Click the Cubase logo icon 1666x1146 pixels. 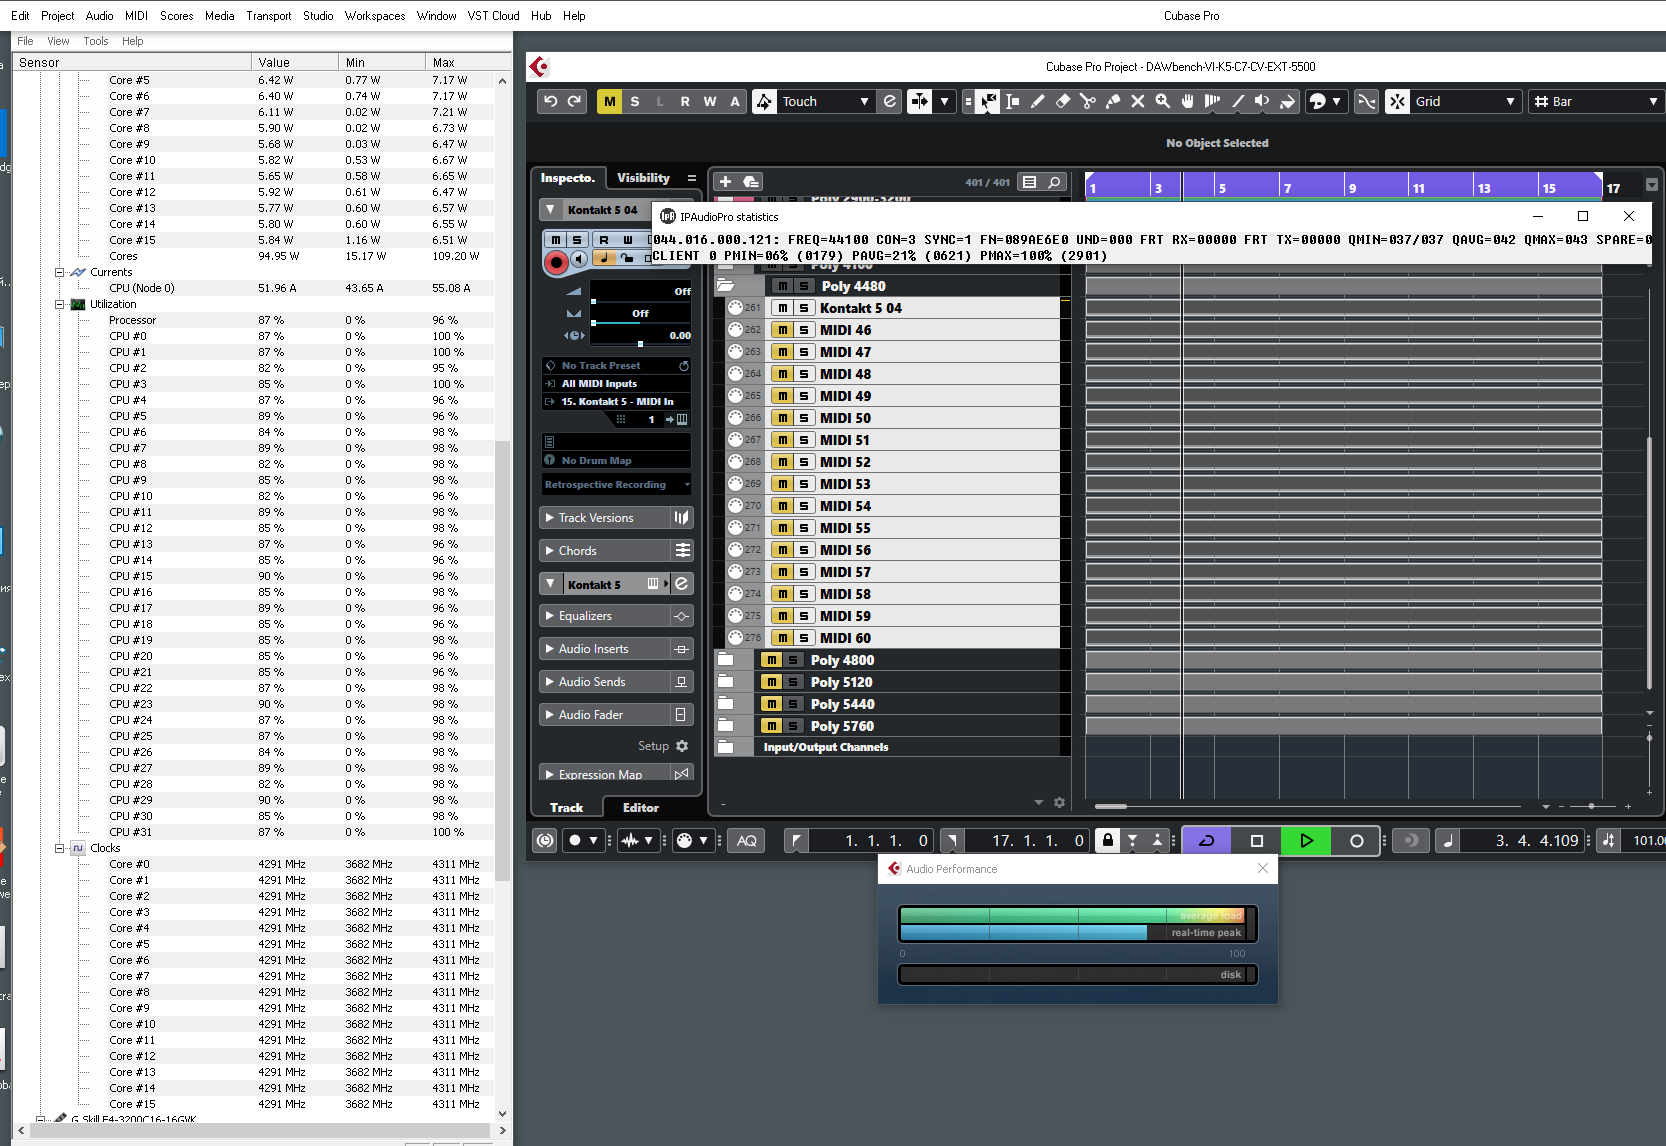point(540,67)
